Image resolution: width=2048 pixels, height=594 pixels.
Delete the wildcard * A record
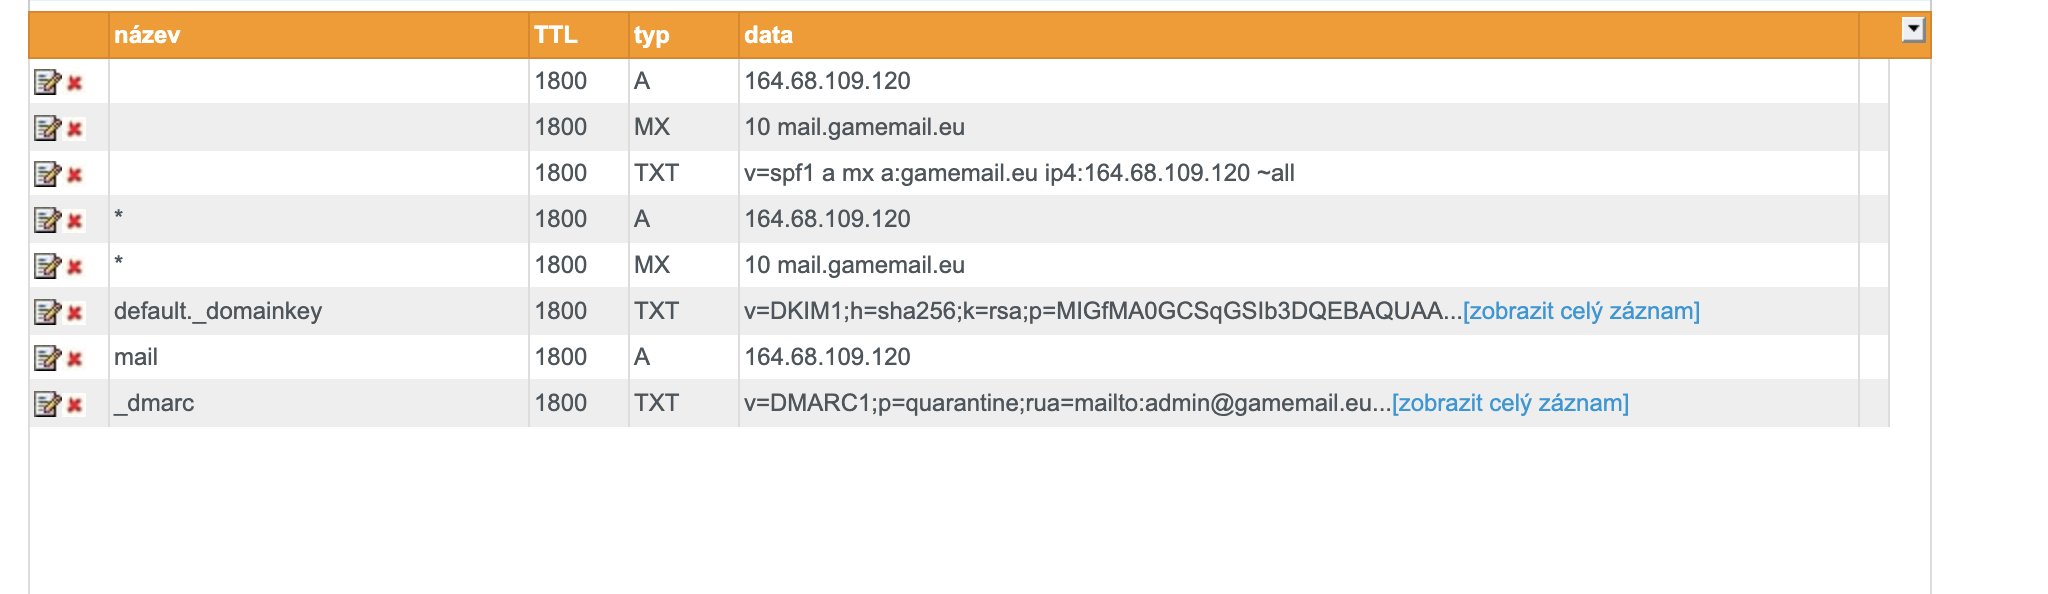point(75,221)
